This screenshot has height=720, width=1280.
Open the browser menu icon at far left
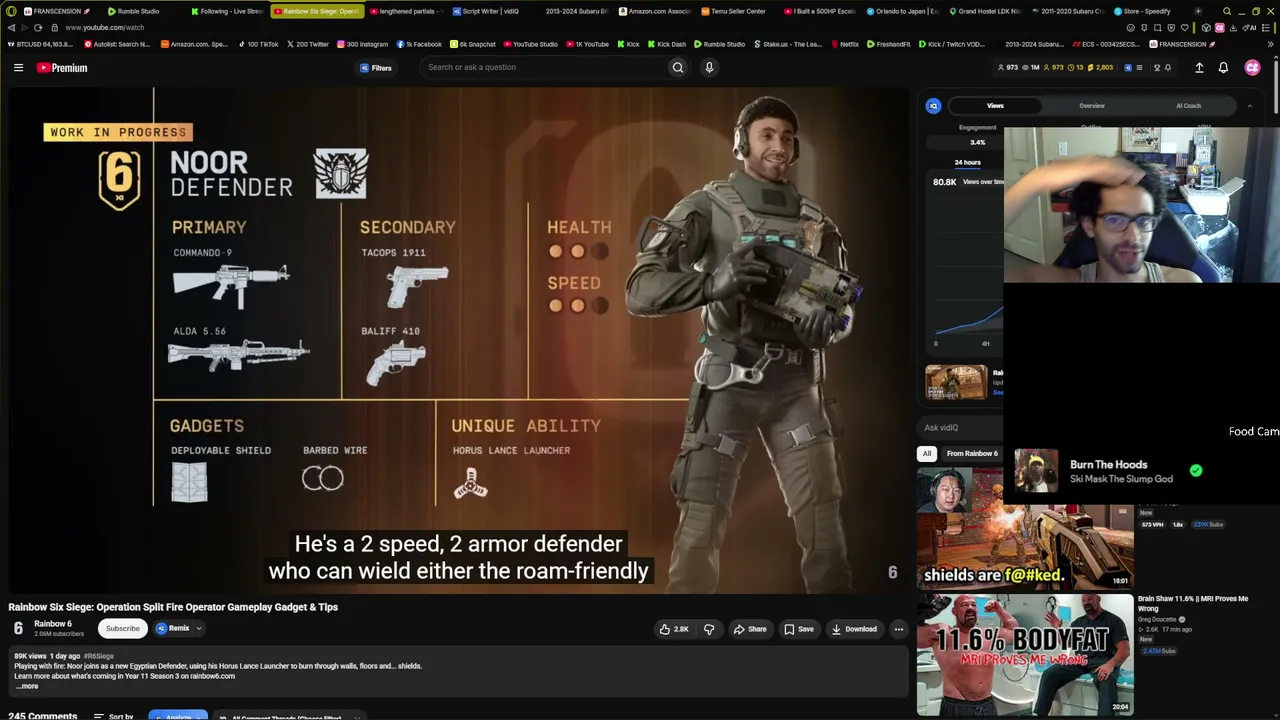pos(11,11)
